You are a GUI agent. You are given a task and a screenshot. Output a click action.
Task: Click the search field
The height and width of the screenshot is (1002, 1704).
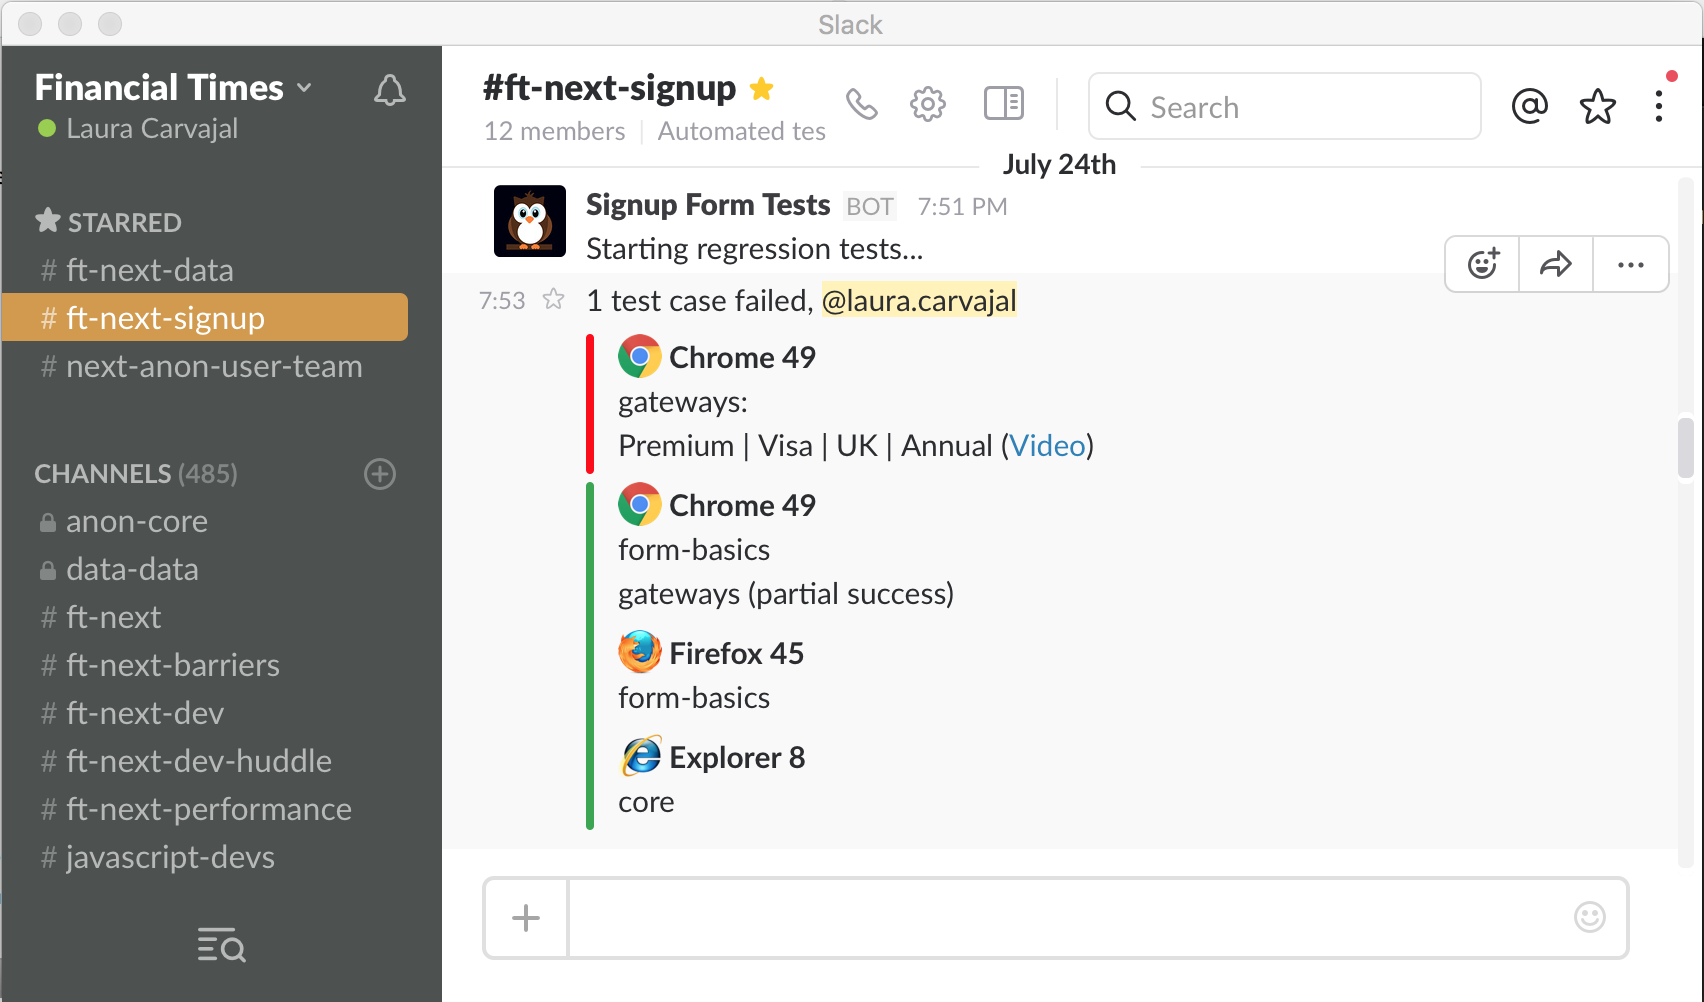click(1284, 106)
